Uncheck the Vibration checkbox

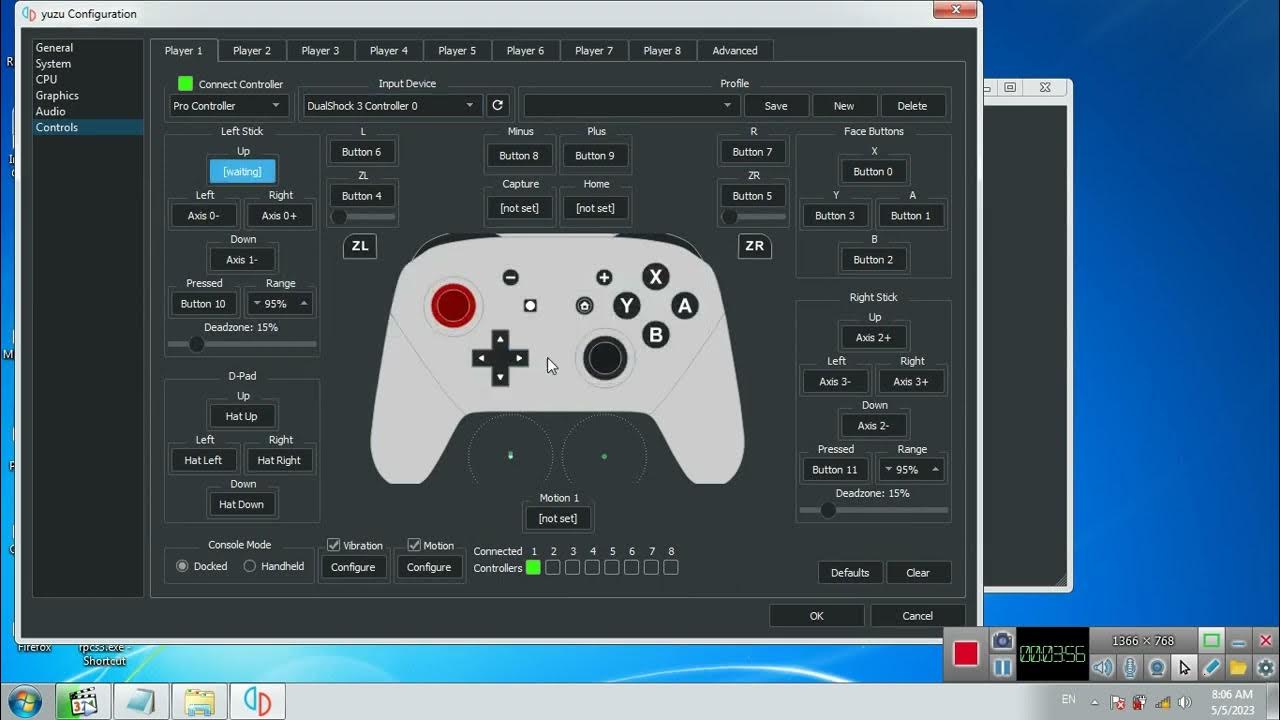pyautogui.click(x=334, y=545)
